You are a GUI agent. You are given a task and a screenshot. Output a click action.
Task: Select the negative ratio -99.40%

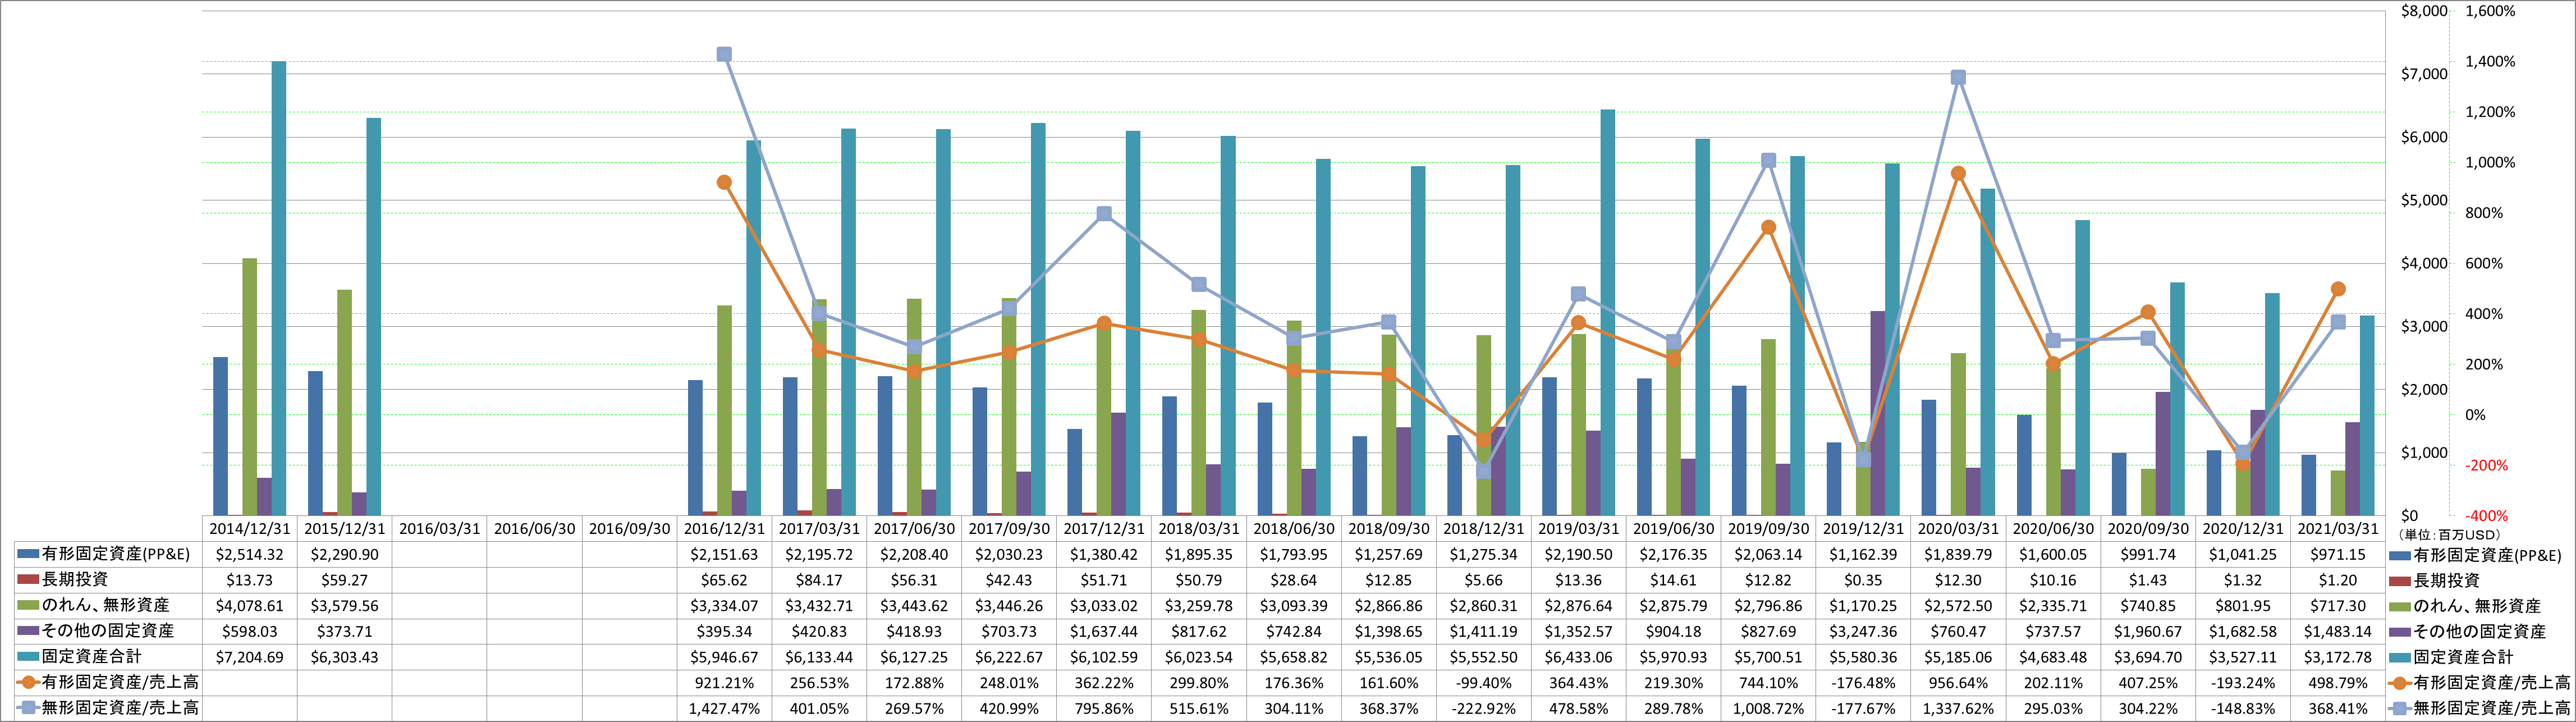click(1483, 683)
